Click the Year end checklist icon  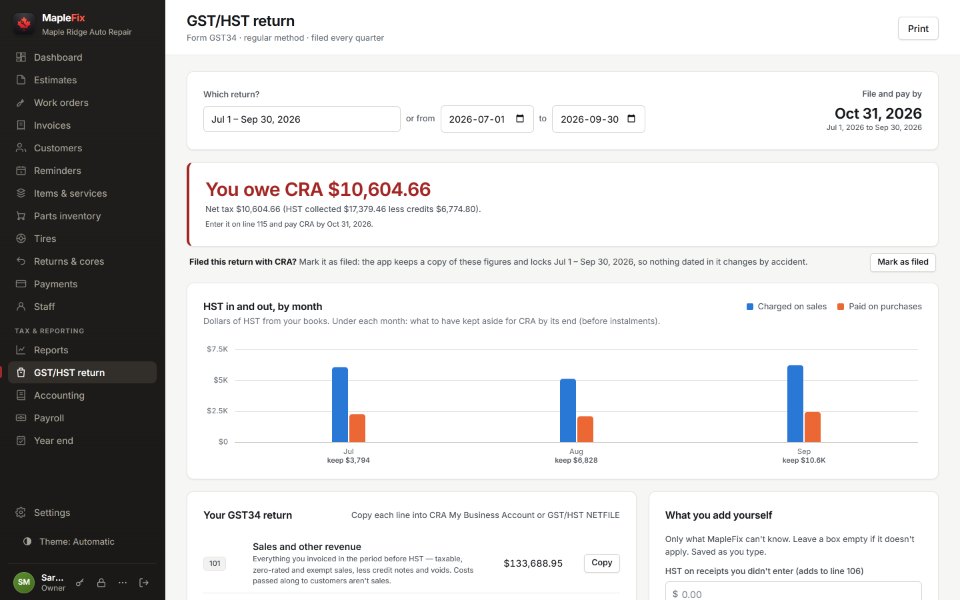point(21,440)
